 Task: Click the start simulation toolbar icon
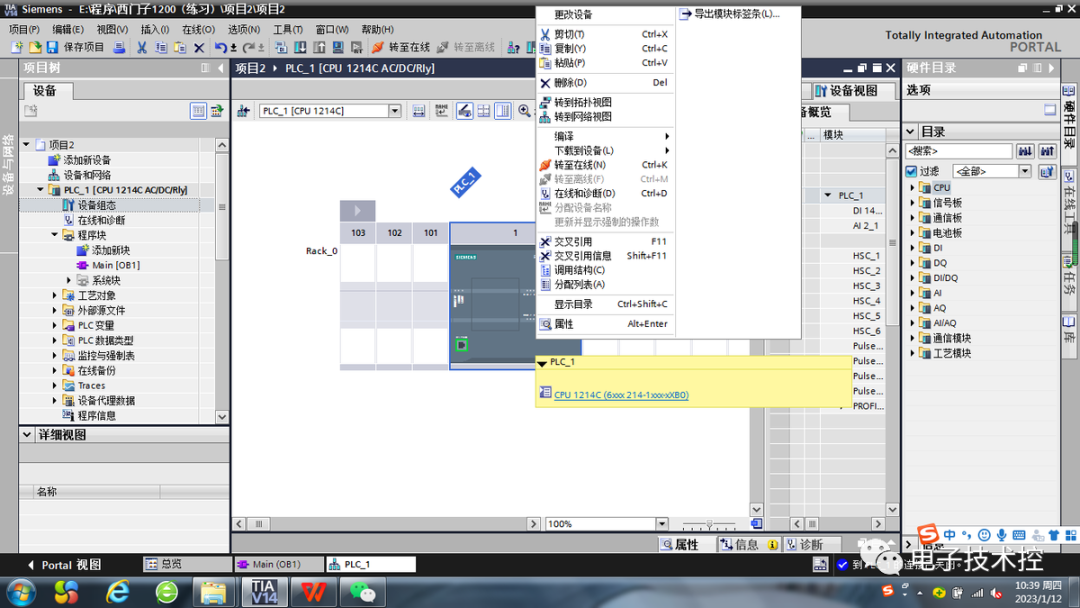tap(338, 48)
